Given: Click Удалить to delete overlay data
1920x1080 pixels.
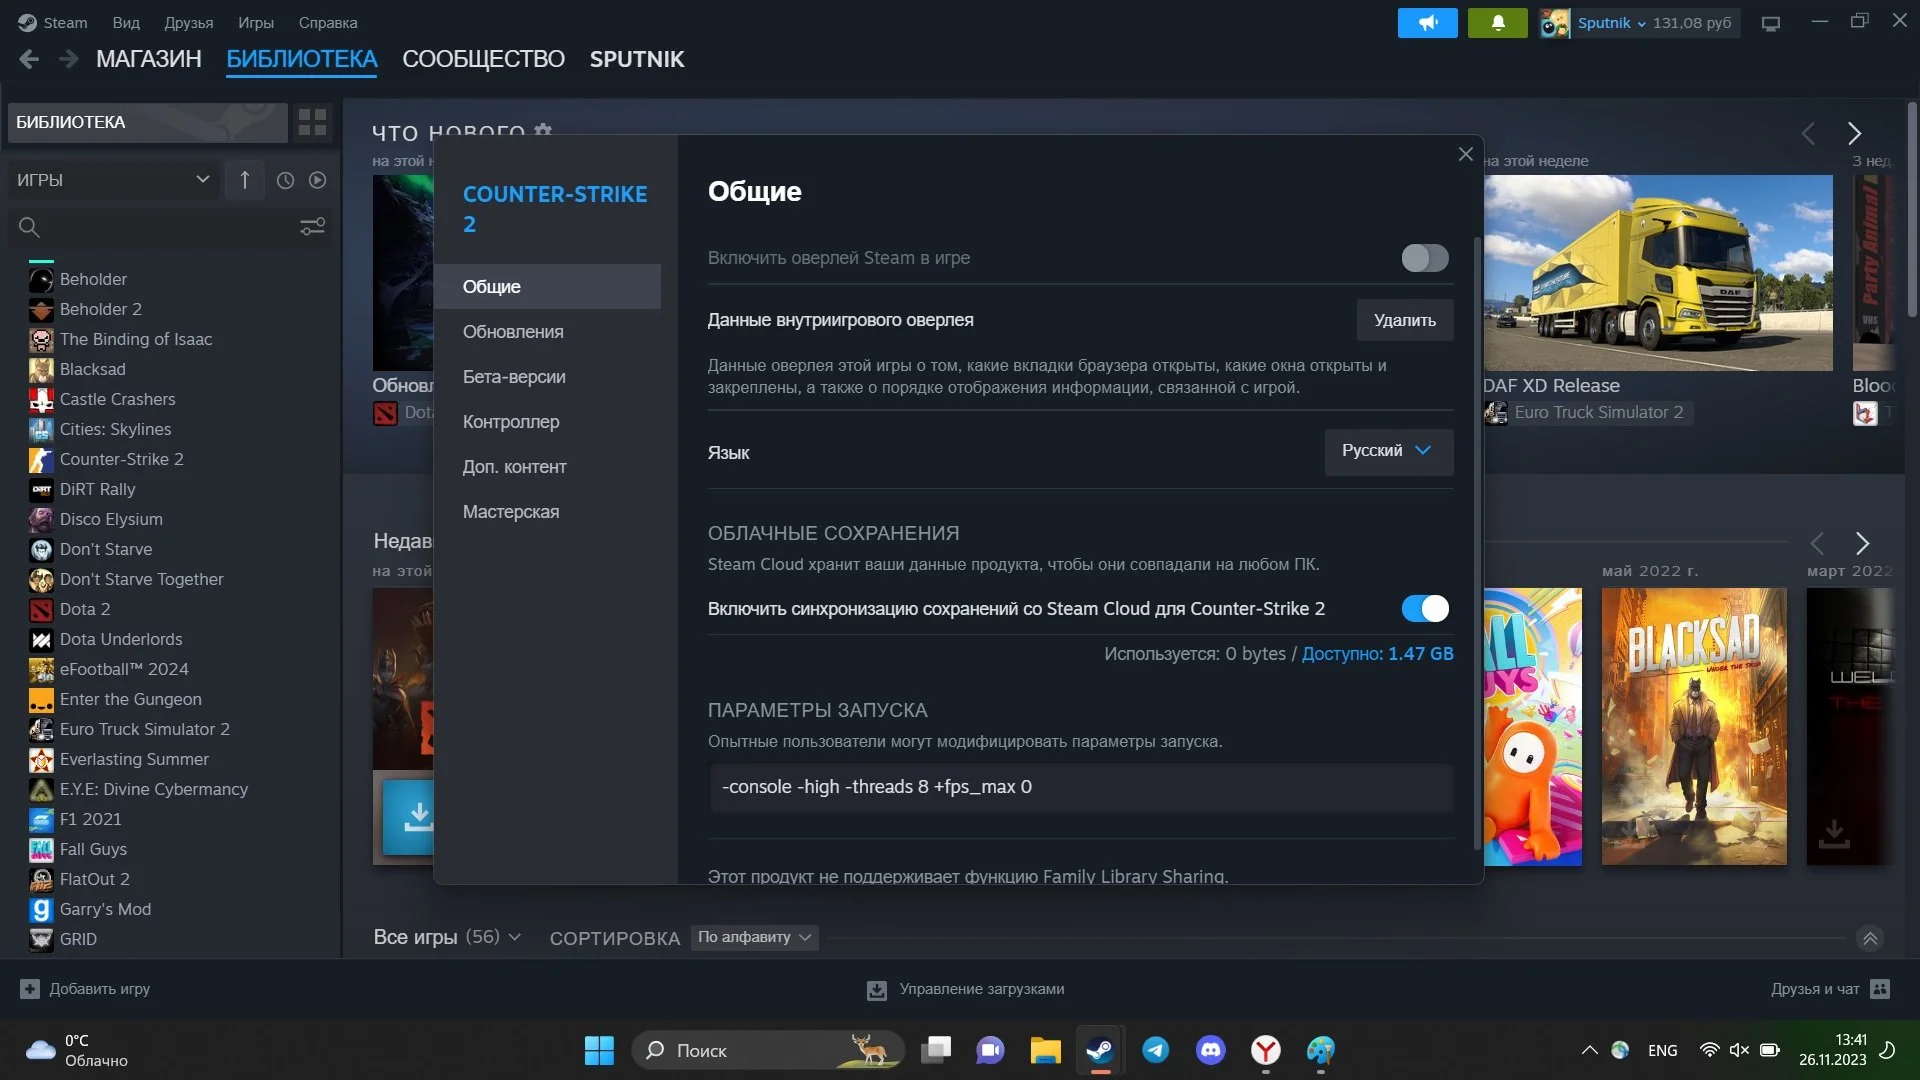Looking at the screenshot, I should click(x=1405, y=320).
